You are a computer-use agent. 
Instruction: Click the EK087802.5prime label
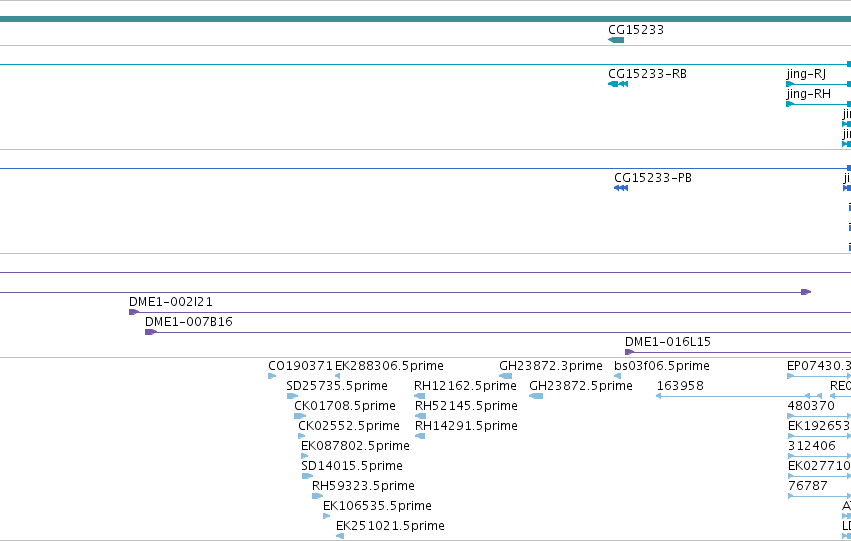tap(355, 446)
